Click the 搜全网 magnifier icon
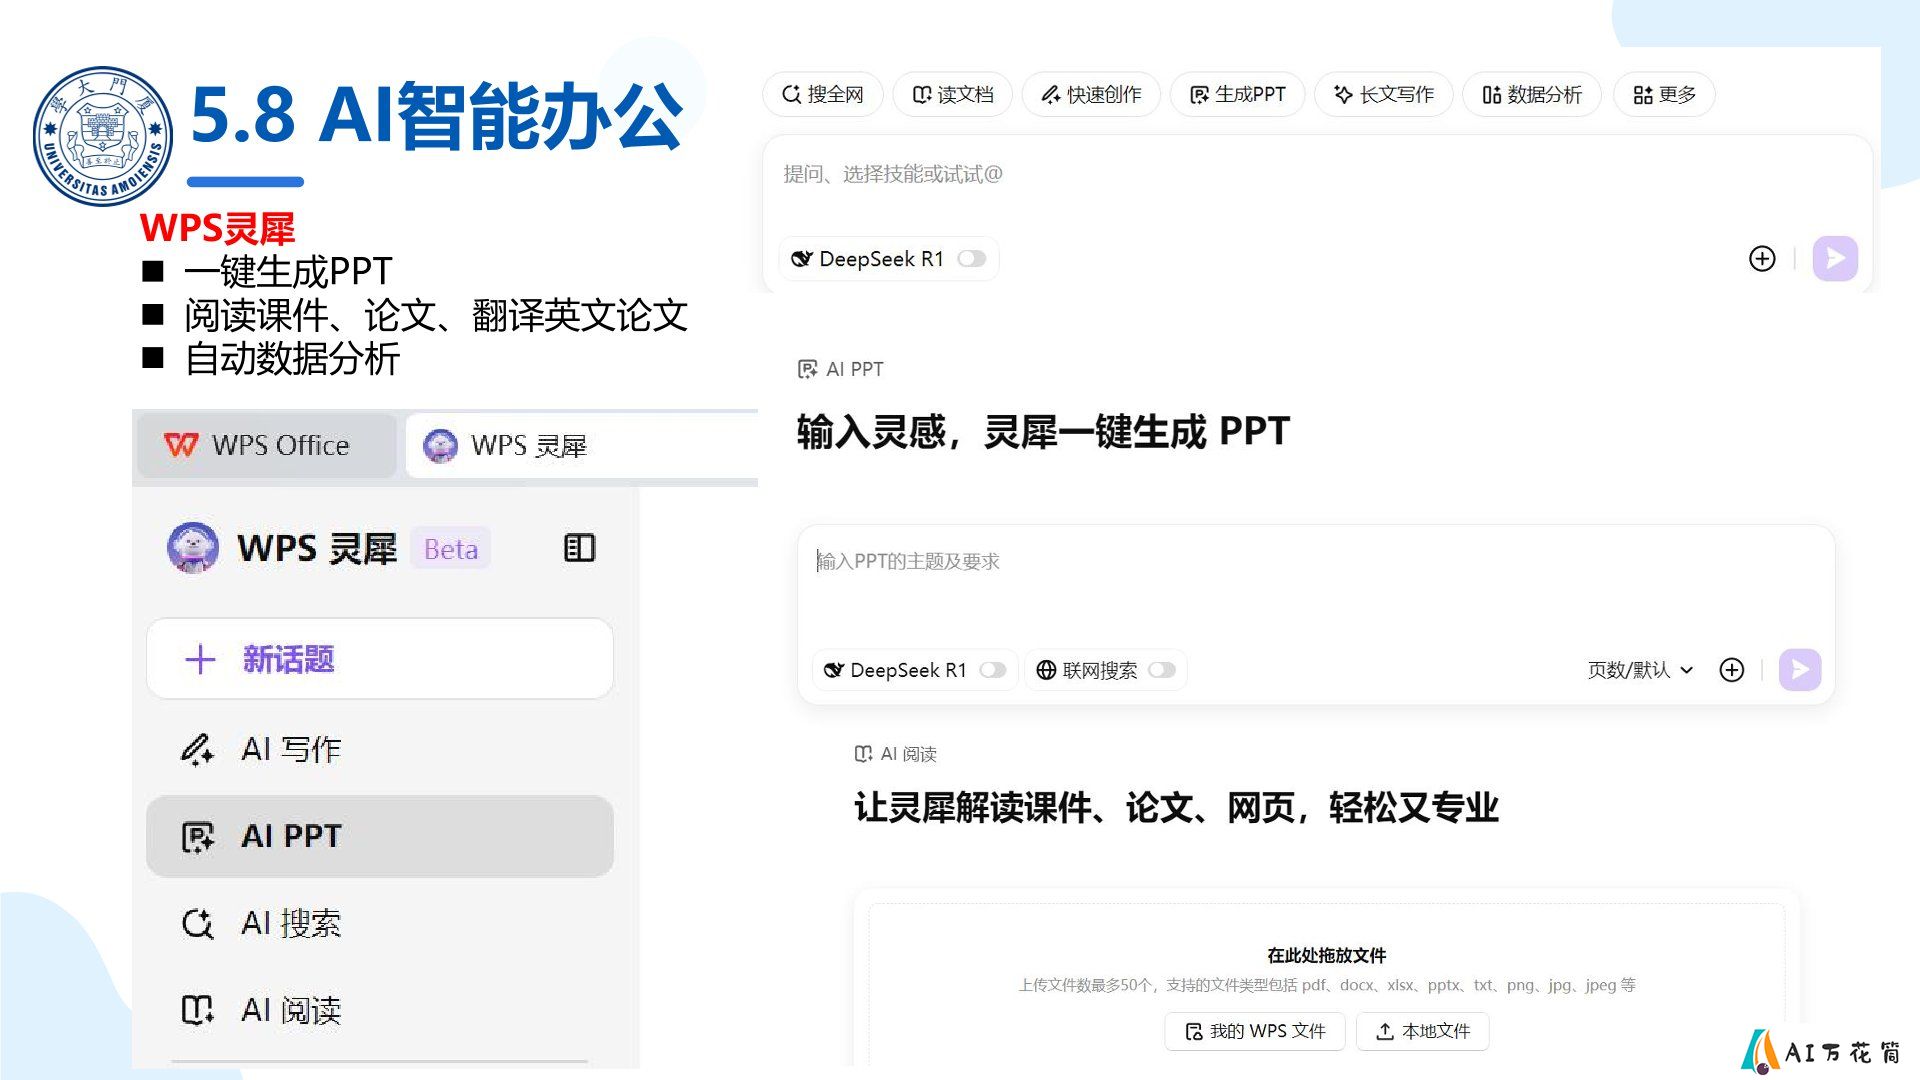The width and height of the screenshot is (1920, 1080). (x=791, y=94)
